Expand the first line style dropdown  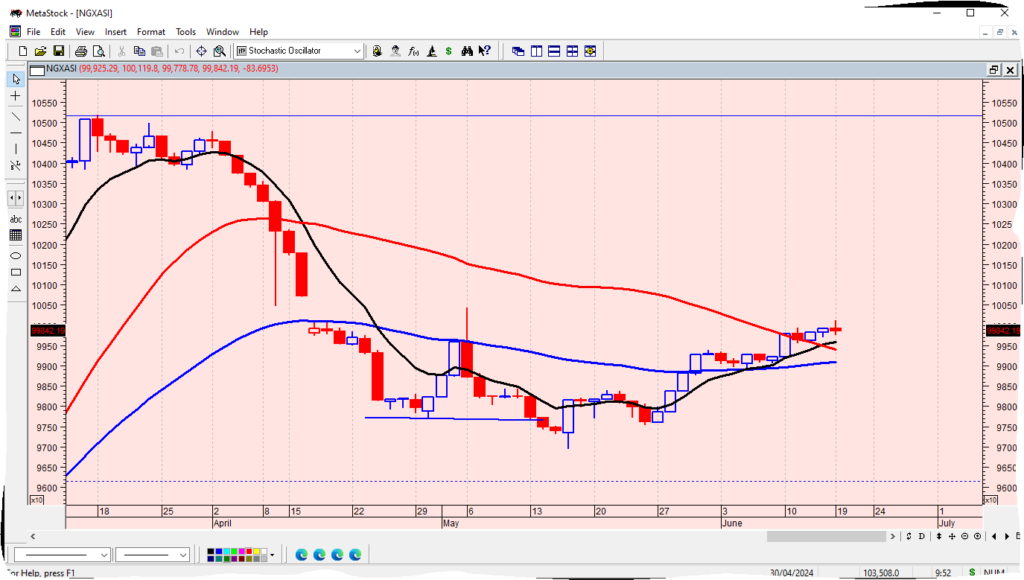pyautogui.click(x=103, y=554)
